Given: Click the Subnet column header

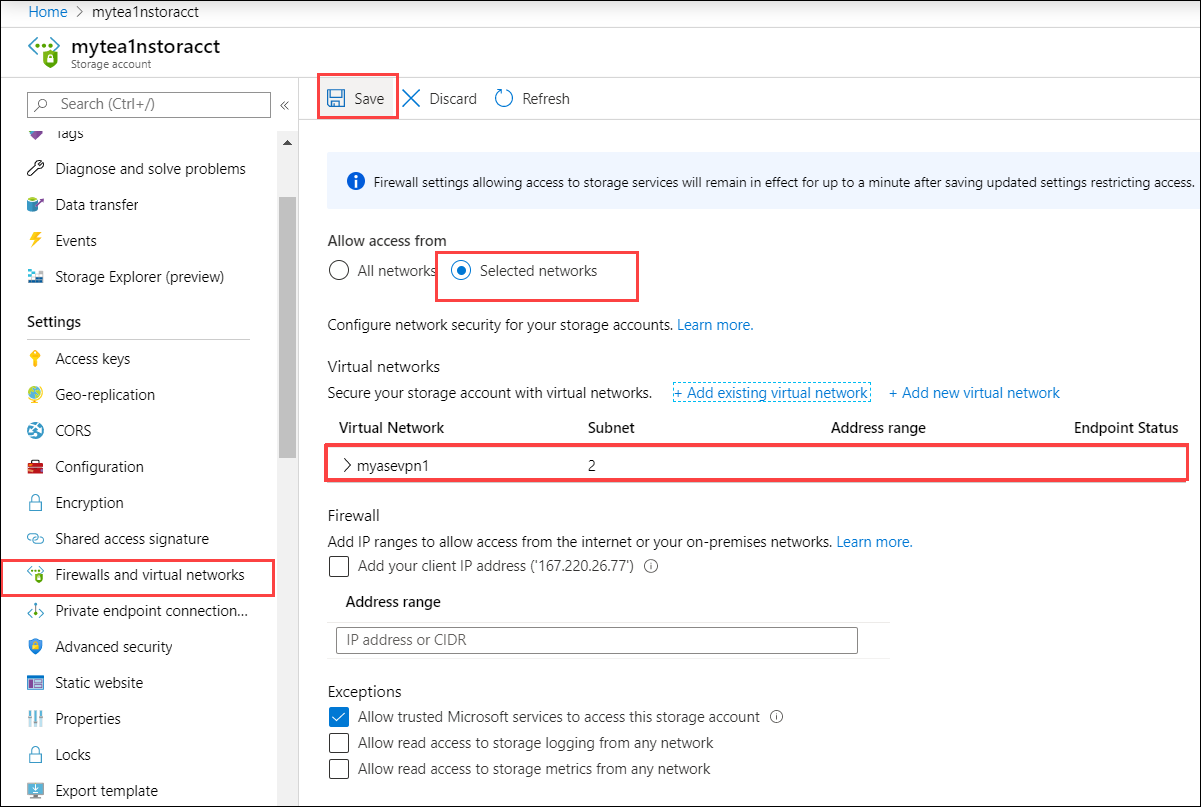Looking at the screenshot, I should 611,428.
